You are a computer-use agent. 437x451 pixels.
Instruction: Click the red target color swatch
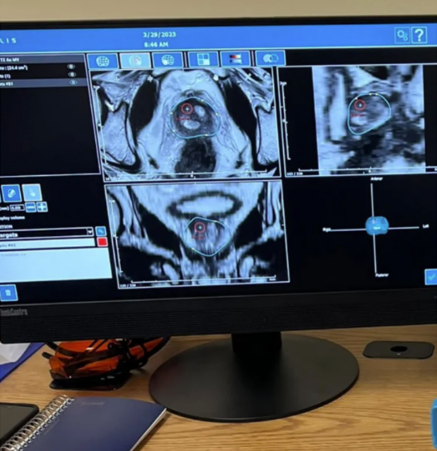click(102, 242)
